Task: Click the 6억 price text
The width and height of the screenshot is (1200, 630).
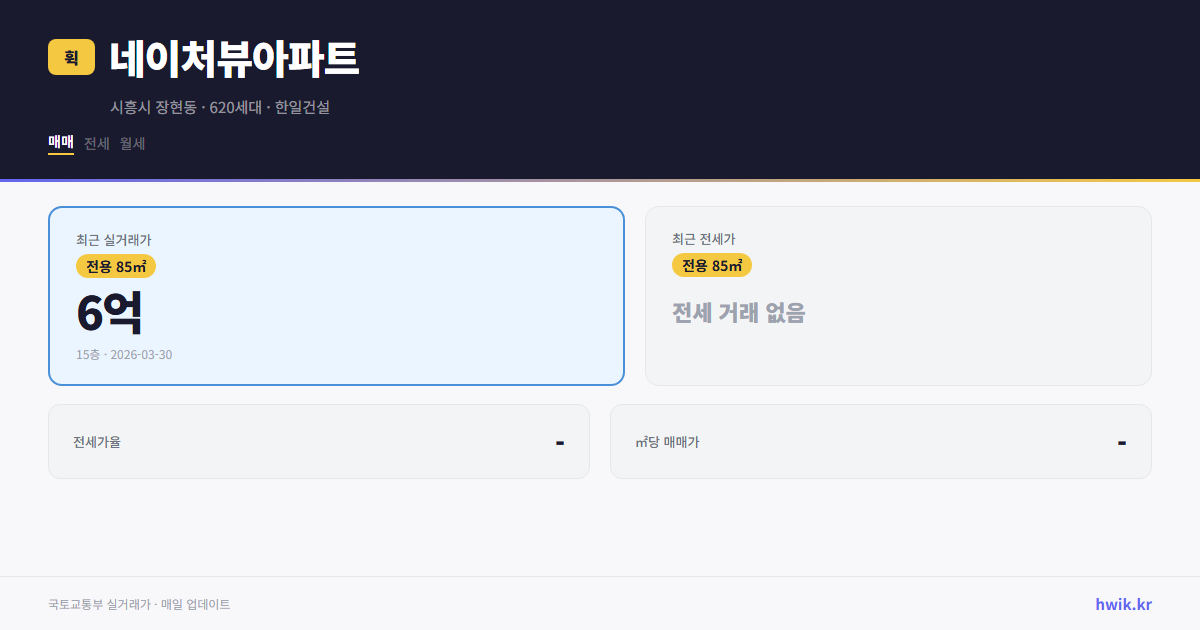Action: (109, 311)
